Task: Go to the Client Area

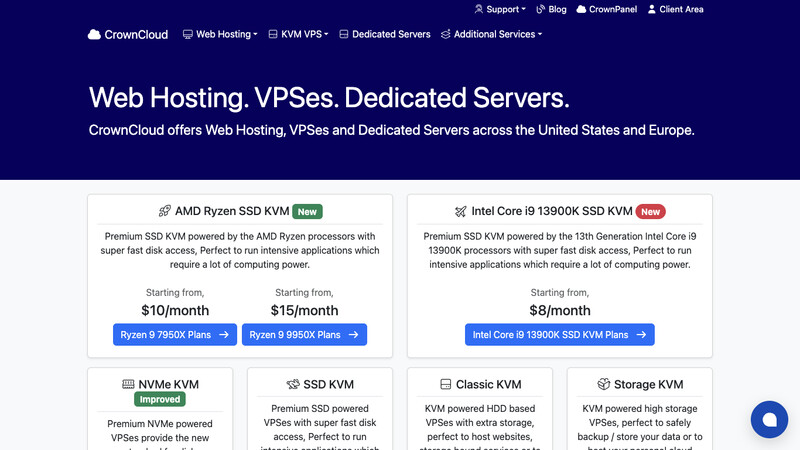Action: click(x=675, y=9)
